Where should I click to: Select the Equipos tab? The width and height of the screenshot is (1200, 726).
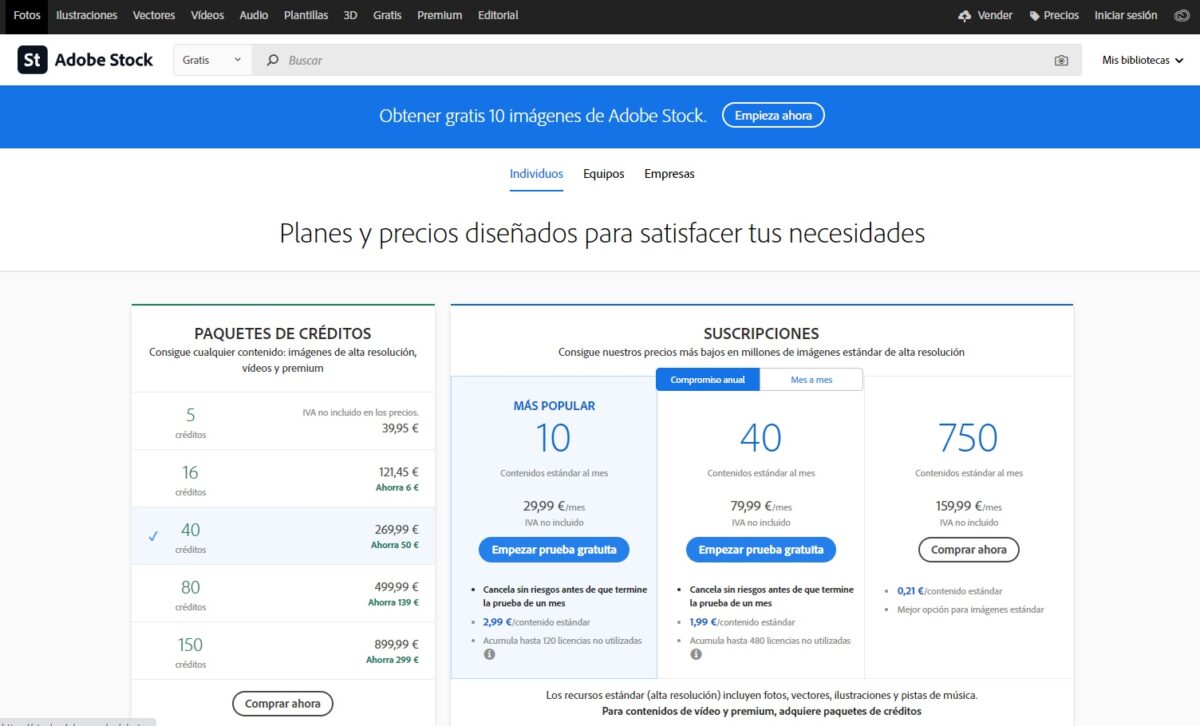tap(604, 174)
